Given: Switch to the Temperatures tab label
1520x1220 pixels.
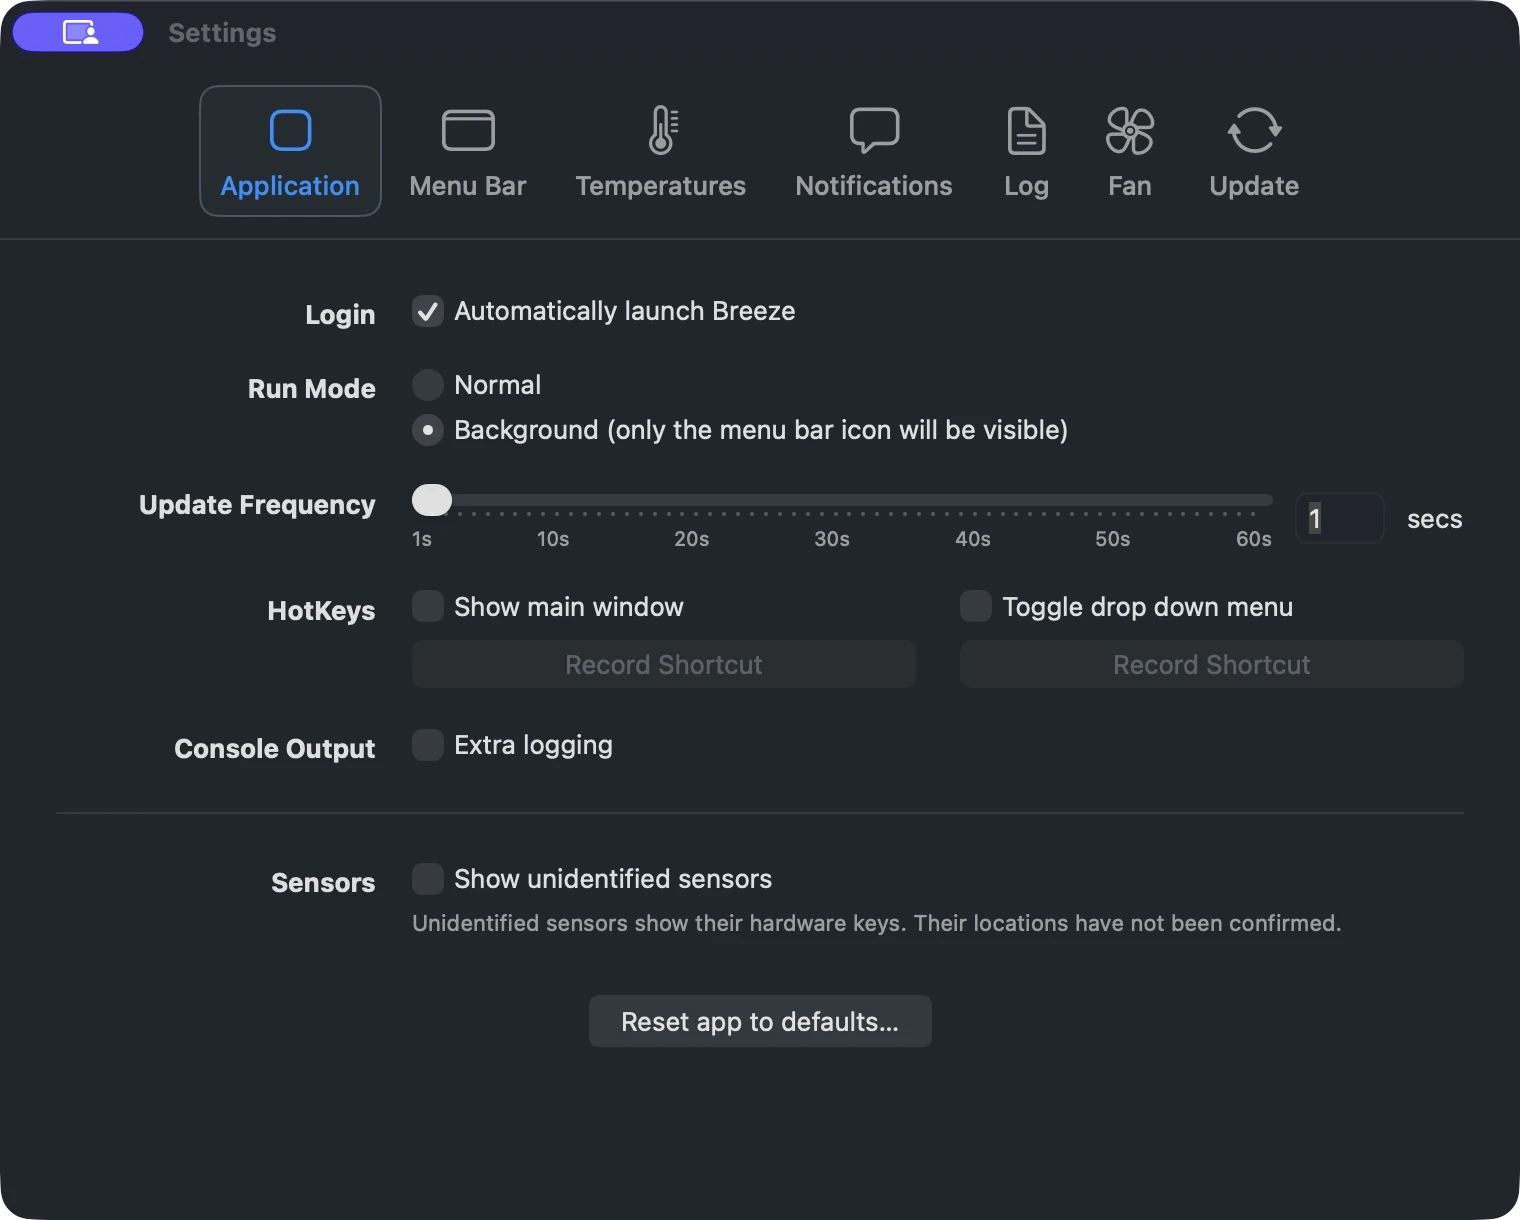Looking at the screenshot, I should tap(661, 186).
